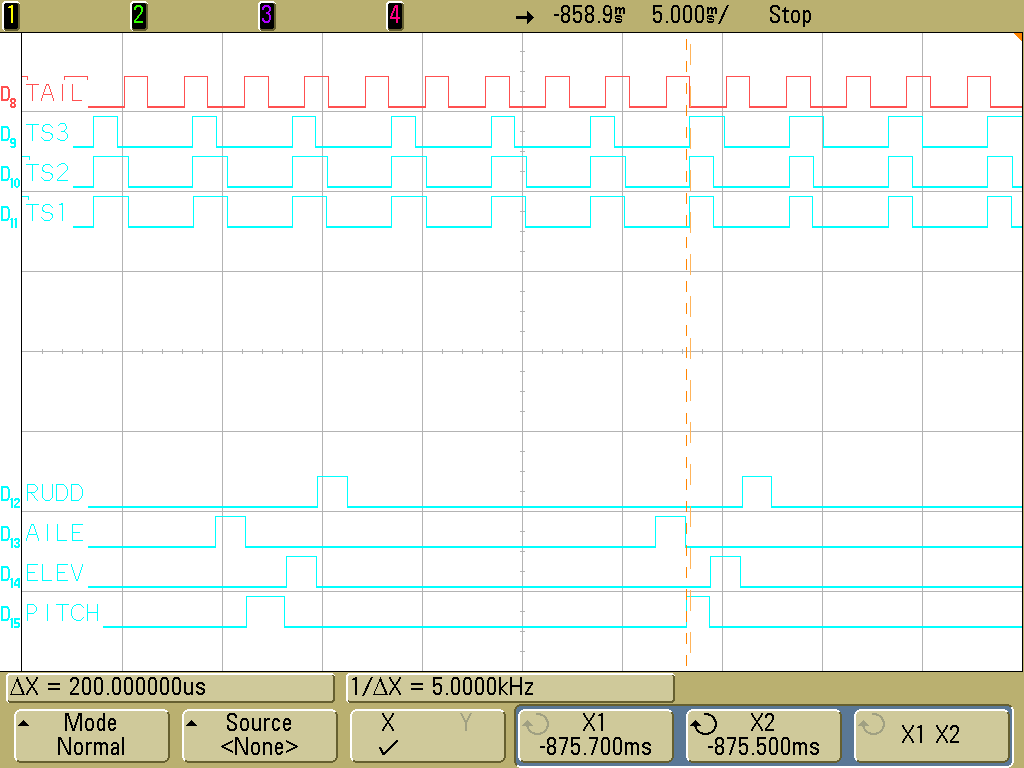Viewport: 1024px width, 768px height.
Task: Click the D13 AILE channel label
Action: click(55, 533)
